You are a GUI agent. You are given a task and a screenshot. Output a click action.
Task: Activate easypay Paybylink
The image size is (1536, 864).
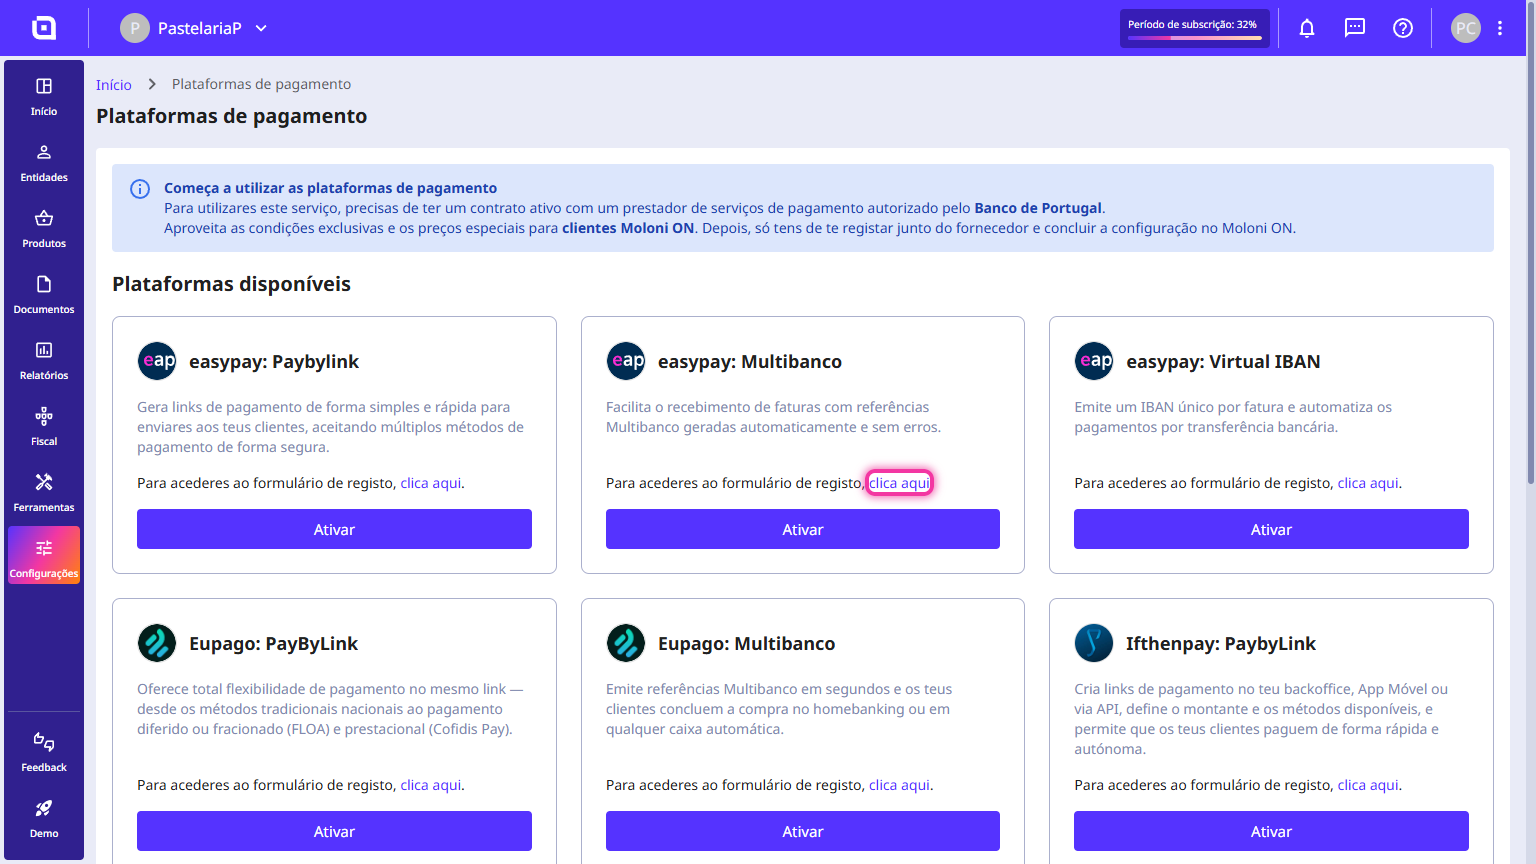click(334, 529)
